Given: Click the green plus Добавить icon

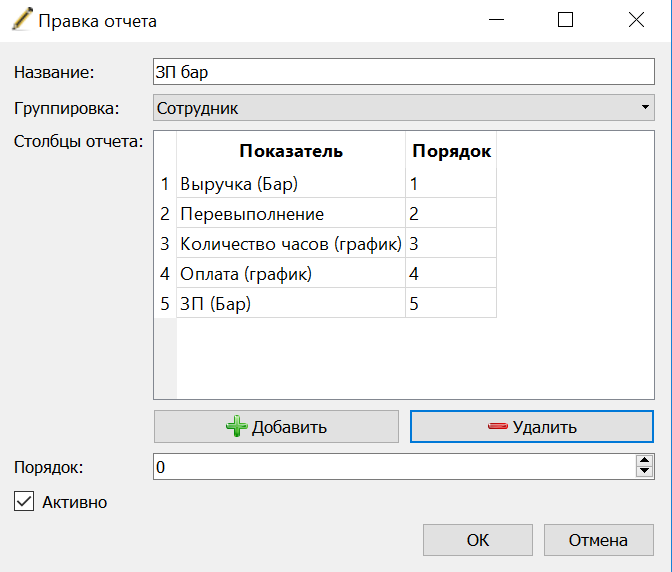Looking at the screenshot, I should (237, 426).
